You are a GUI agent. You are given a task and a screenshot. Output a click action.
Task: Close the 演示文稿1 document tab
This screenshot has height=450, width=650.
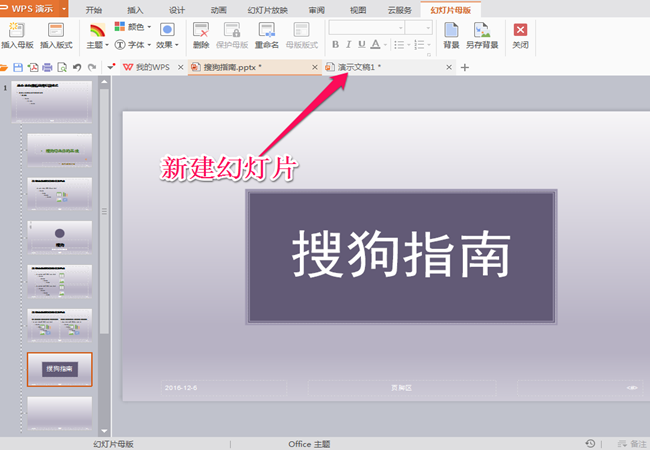coord(449,67)
